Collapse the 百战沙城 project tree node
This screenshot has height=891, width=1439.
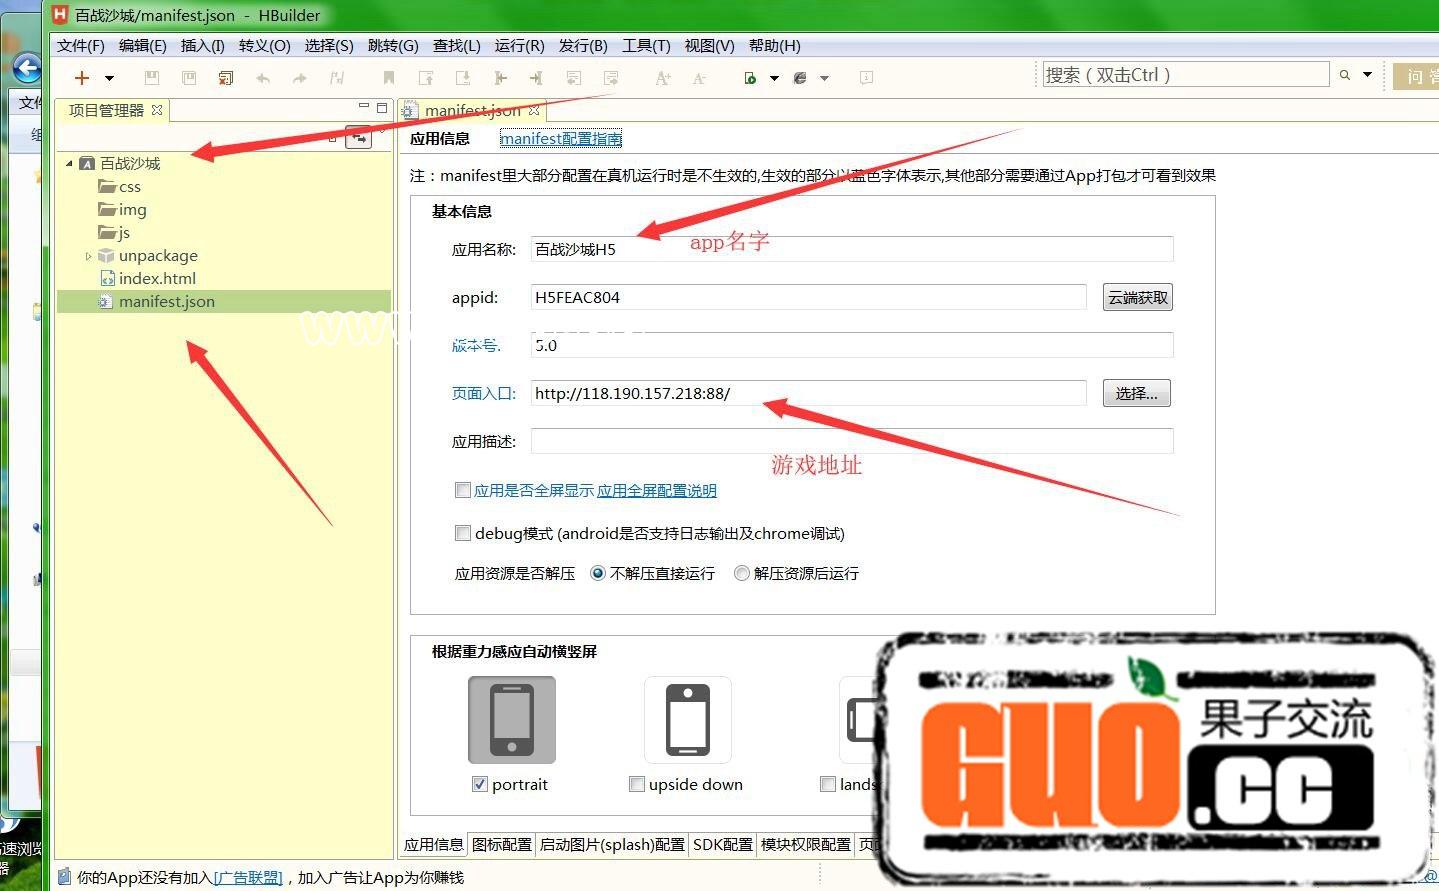(69, 163)
